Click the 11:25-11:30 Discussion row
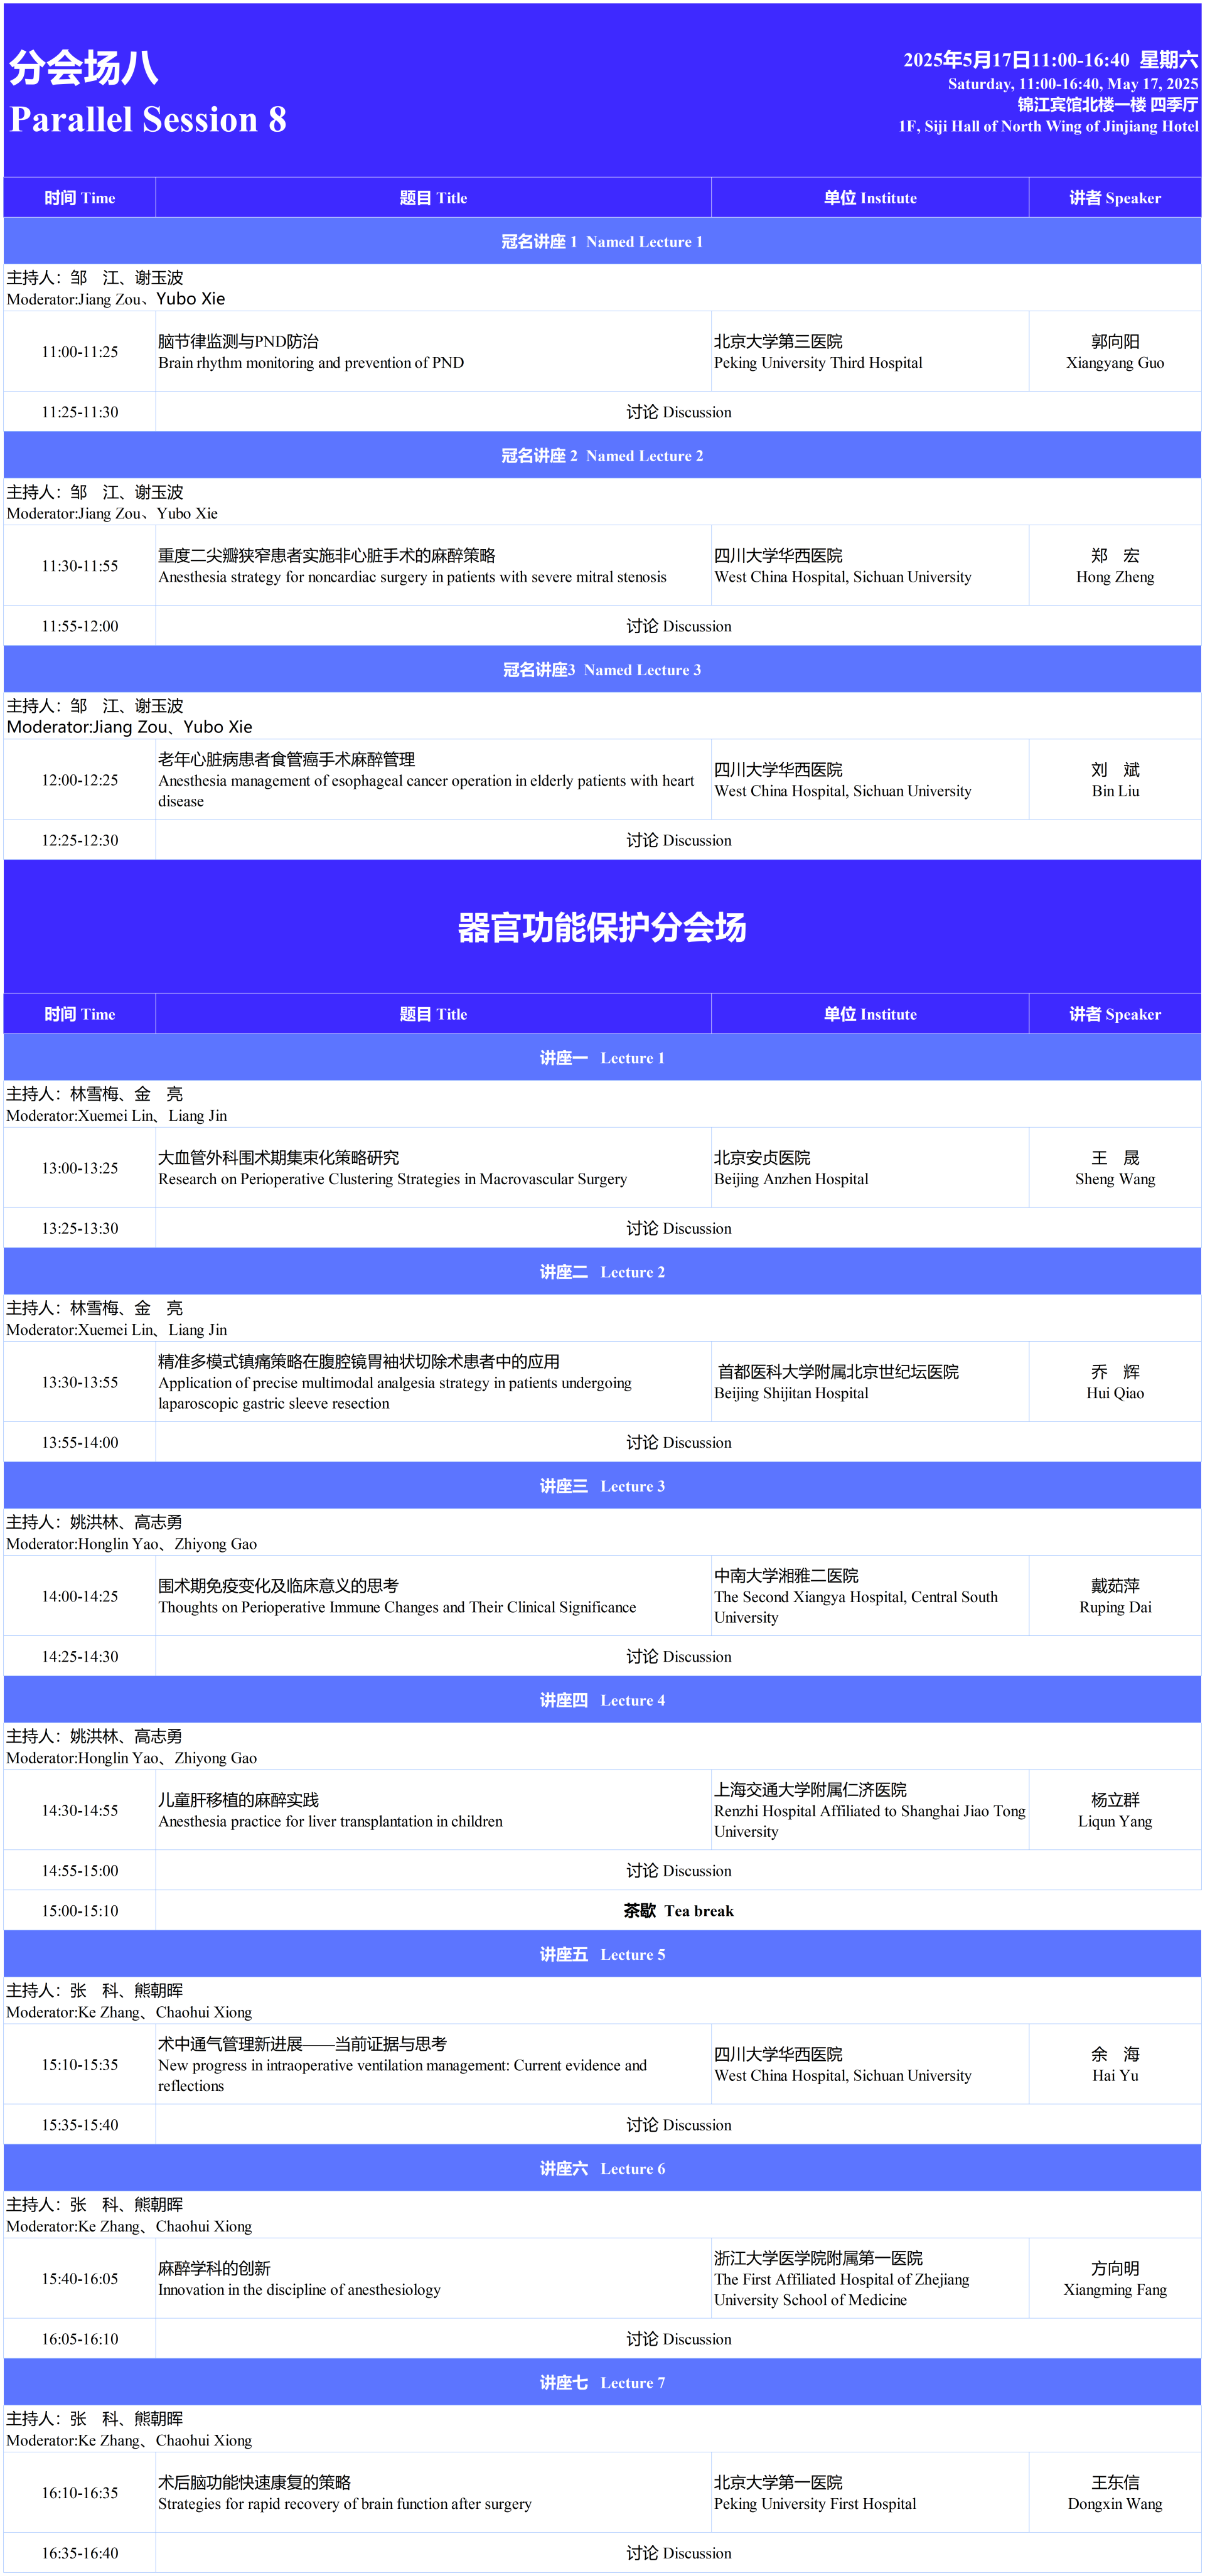This screenshot has width=1205, height=2576. coord(602,412)
